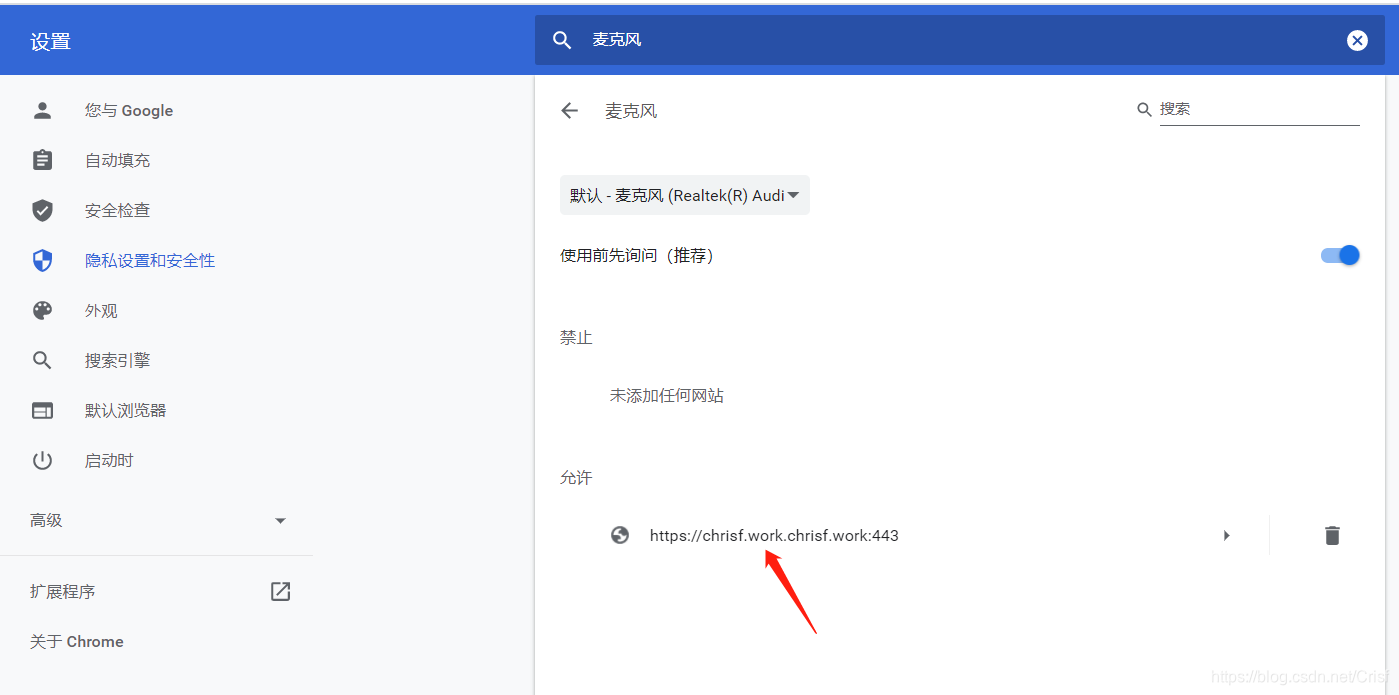Click the external link icon beside 扩展程序
This screenshot has width=1399, height=695.
pos(280,591)
